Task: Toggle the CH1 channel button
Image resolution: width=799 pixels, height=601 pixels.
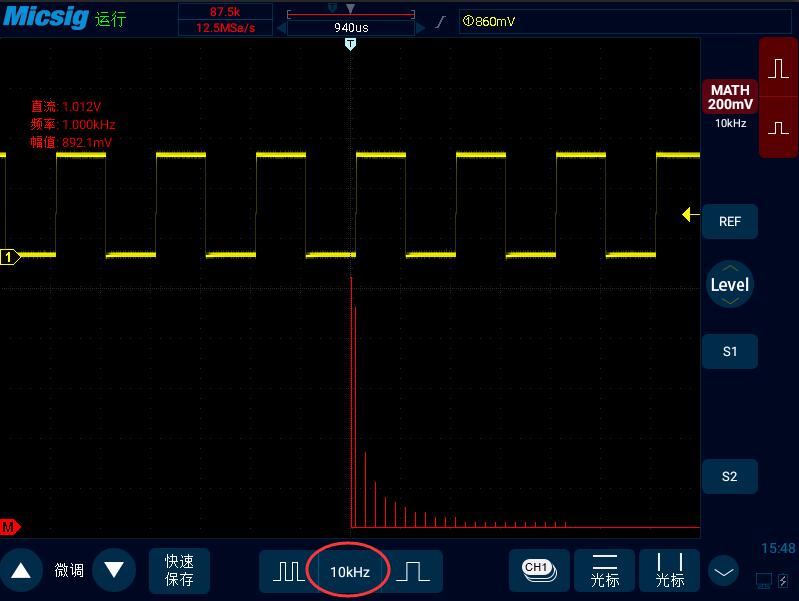Action: pyautogui.click(x=539, y=570)
